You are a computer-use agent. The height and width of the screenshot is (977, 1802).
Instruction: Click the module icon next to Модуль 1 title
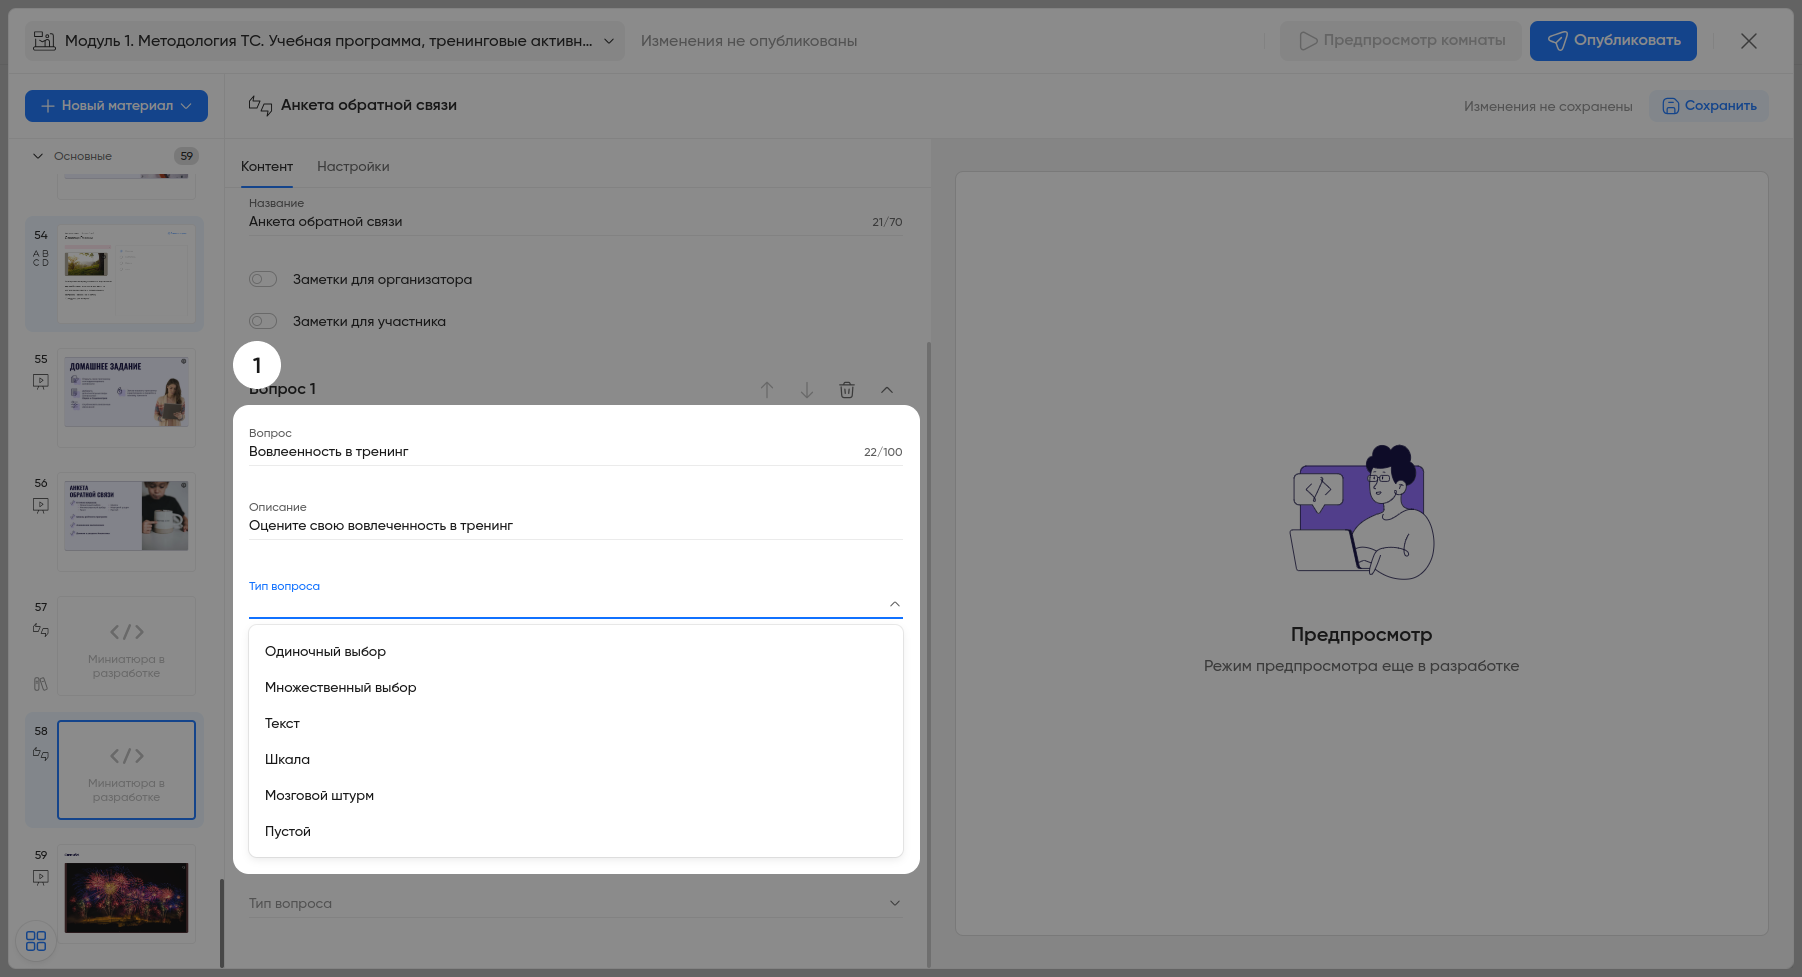[44, 41]
